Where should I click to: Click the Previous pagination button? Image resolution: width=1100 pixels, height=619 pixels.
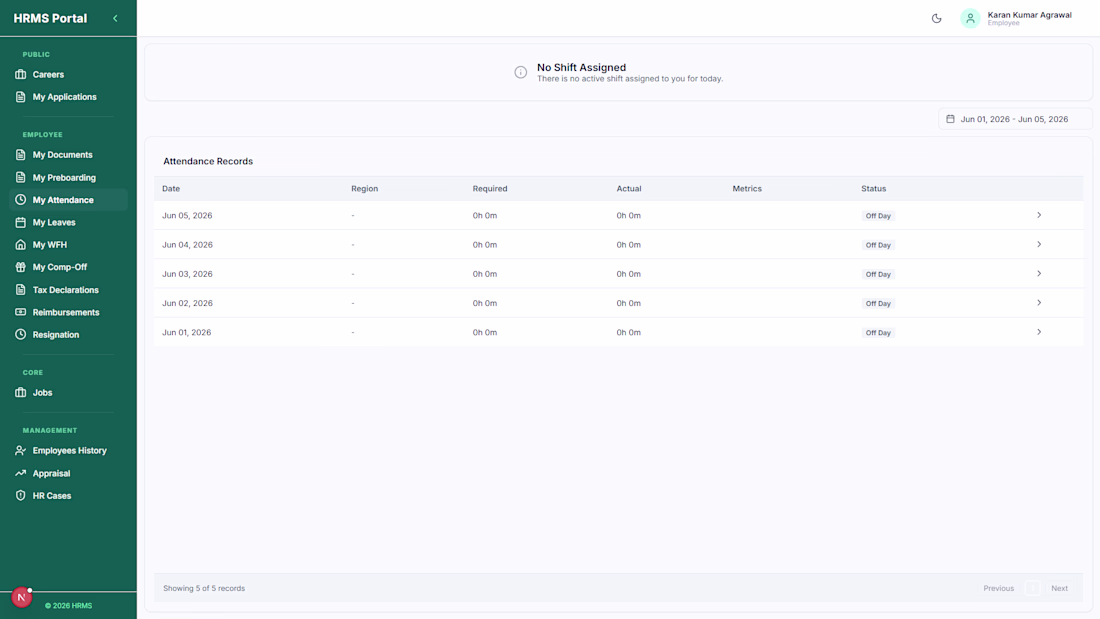coord(998,588)
